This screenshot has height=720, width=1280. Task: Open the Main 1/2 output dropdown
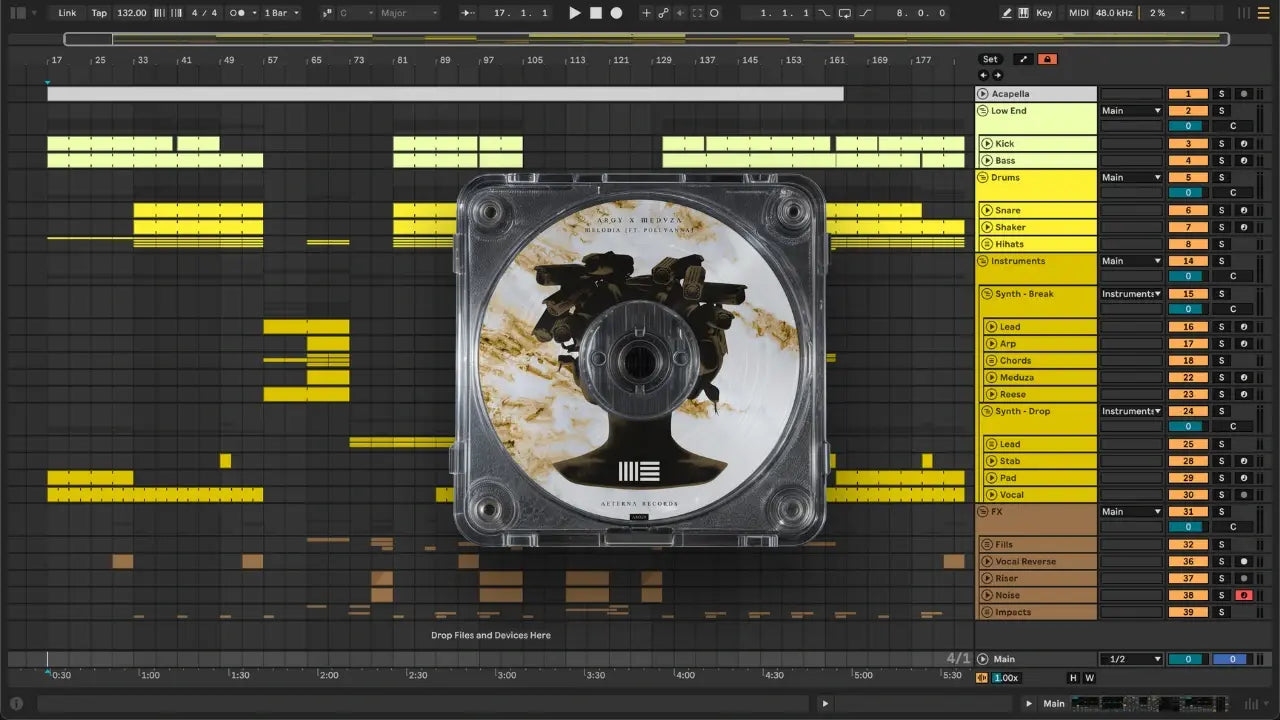point(1131,659)
